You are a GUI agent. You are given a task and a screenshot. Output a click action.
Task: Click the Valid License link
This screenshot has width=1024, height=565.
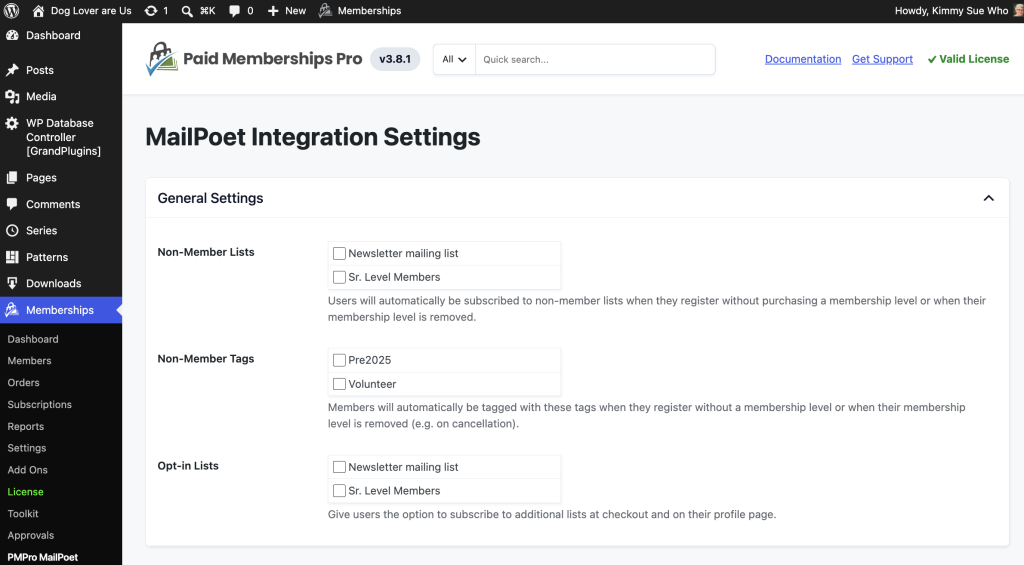[968, 59]
